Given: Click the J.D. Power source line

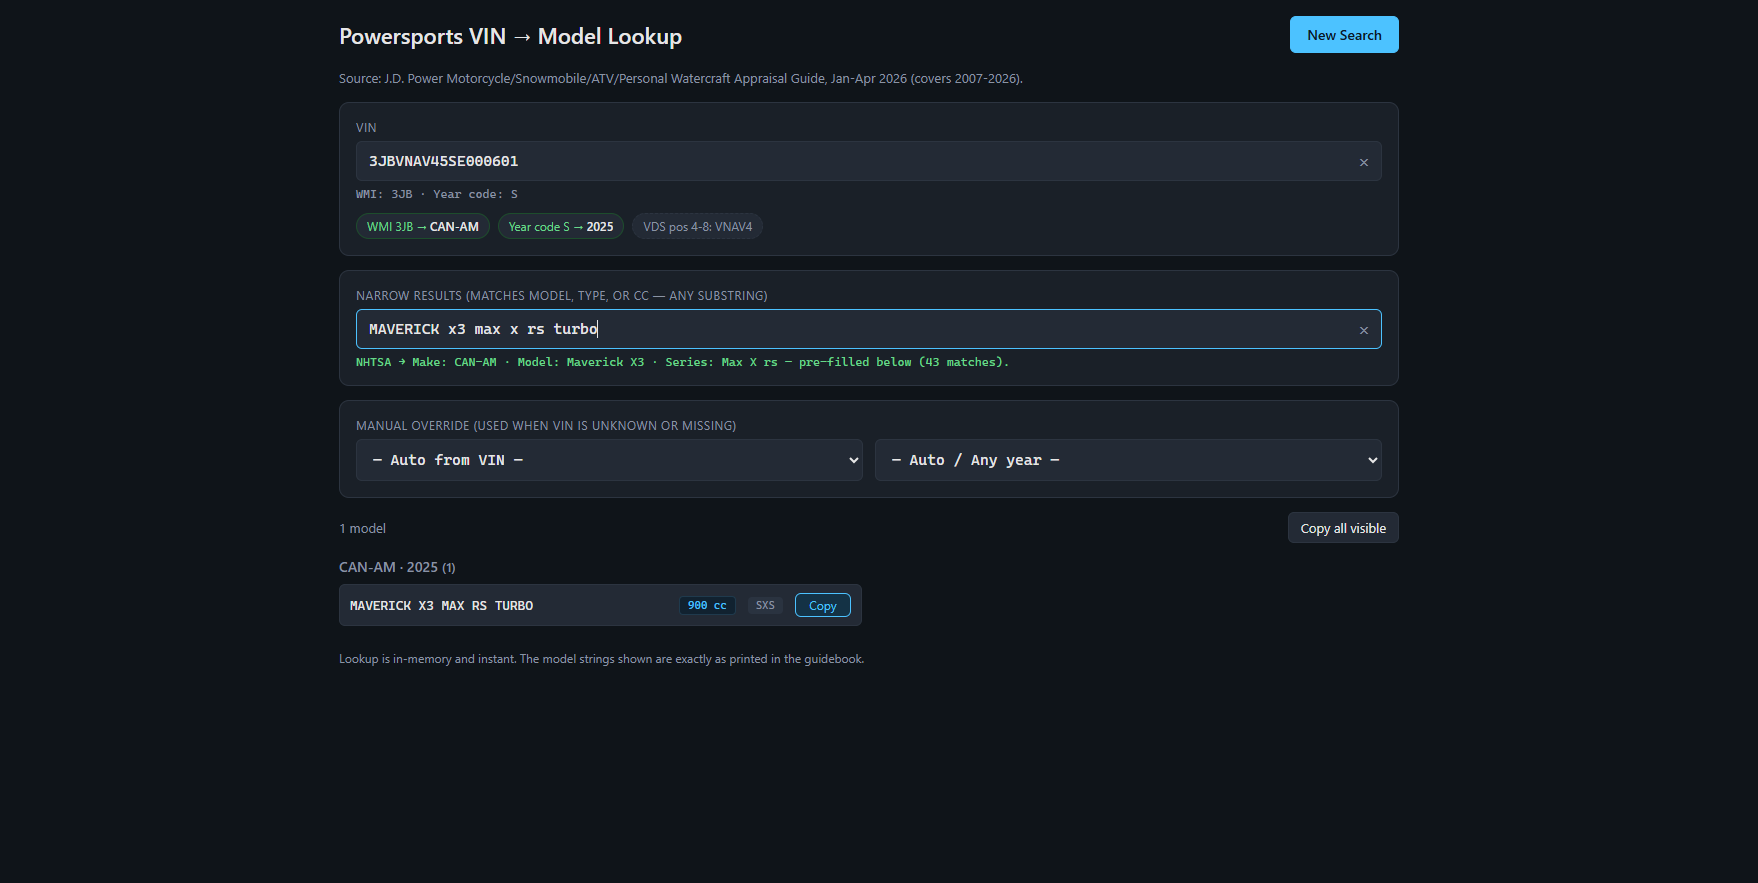Looking at the screenshot, I should 681,78.
